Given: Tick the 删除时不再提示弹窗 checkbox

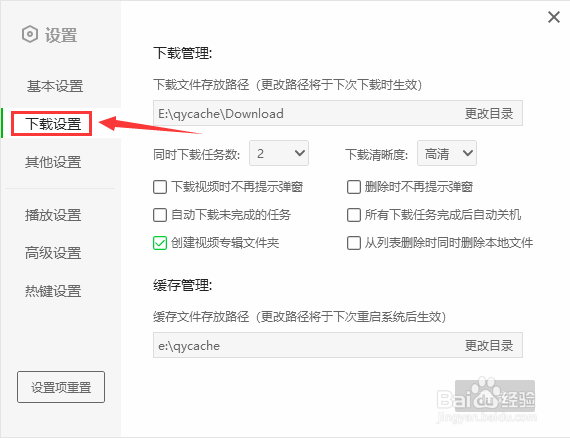Looking at the screenshot, I should pos(354,187).
